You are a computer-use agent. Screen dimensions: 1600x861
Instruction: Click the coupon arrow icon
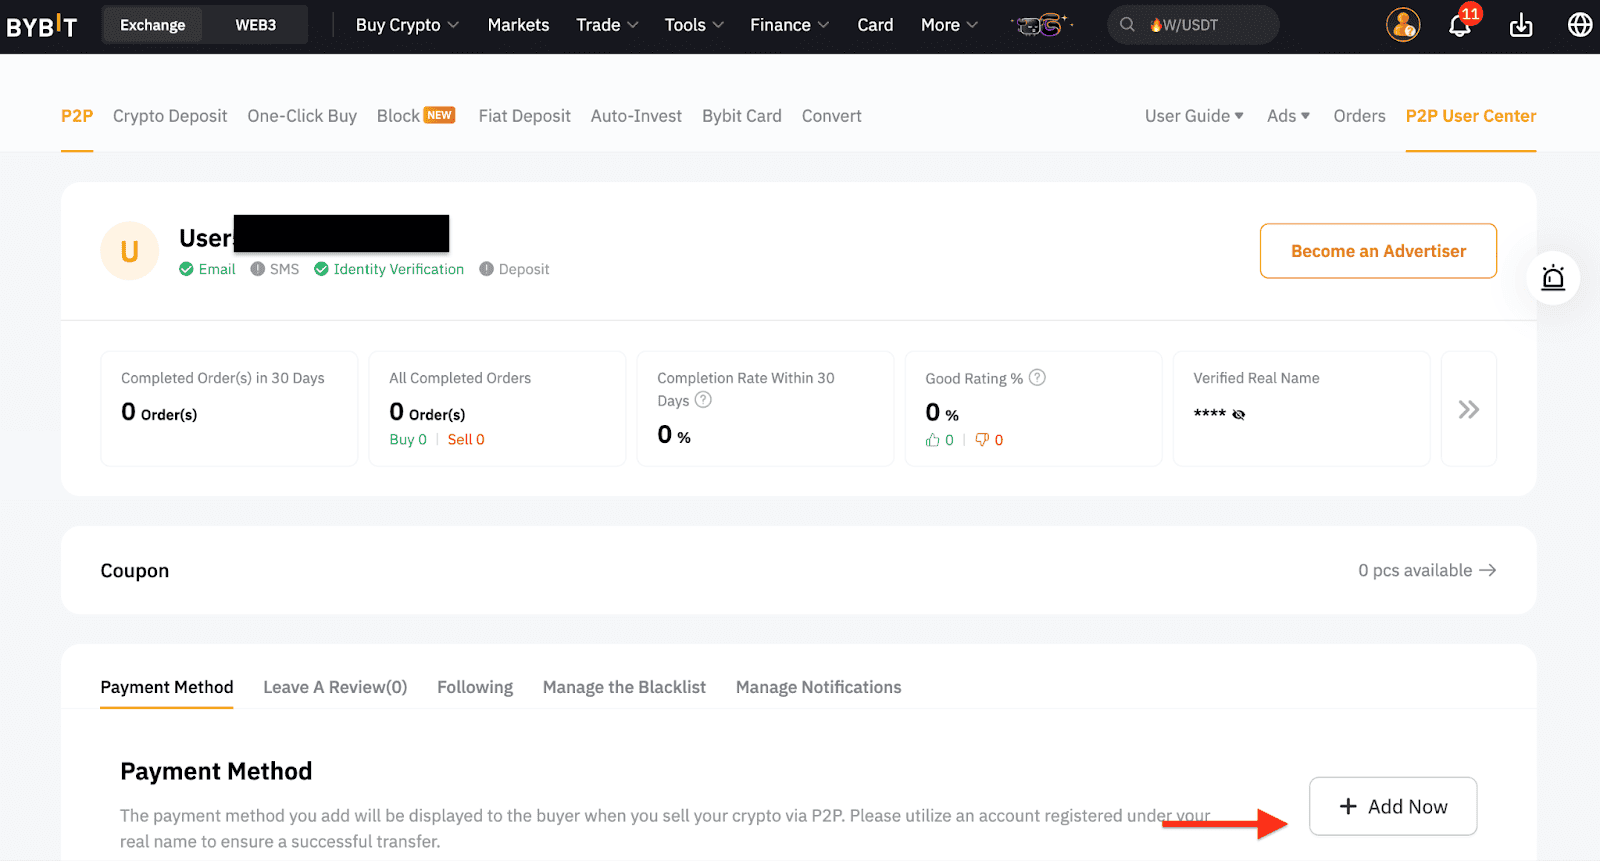(x=1488, y=570)
